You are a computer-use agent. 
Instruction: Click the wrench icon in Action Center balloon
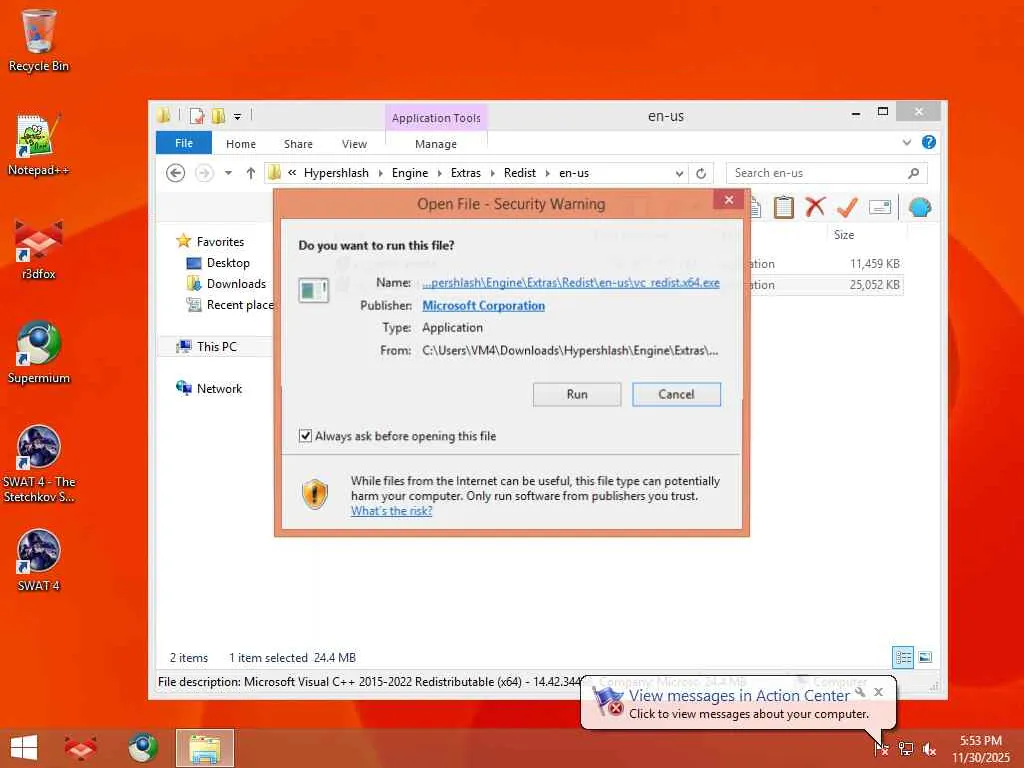[x=860, y=692]
